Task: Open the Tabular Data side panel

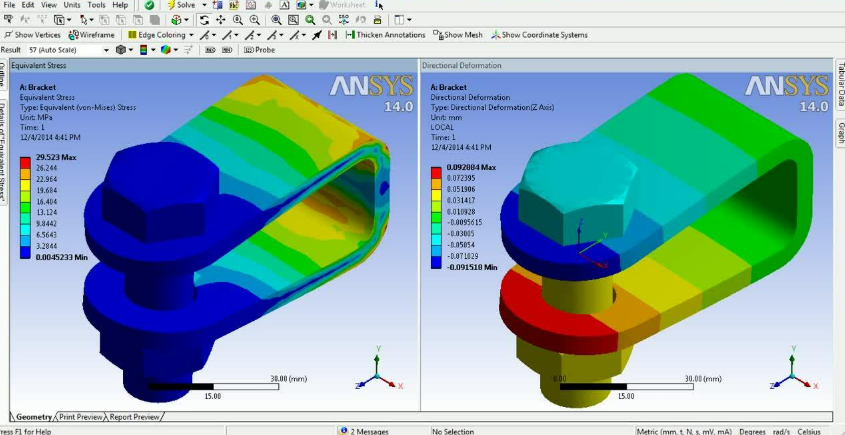Action: pos(840,85)
